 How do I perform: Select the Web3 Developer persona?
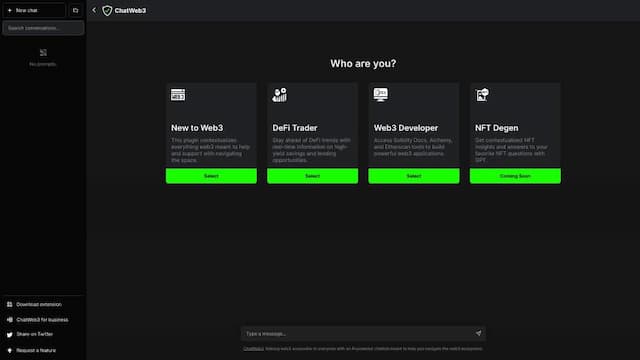tap(414, 176)
